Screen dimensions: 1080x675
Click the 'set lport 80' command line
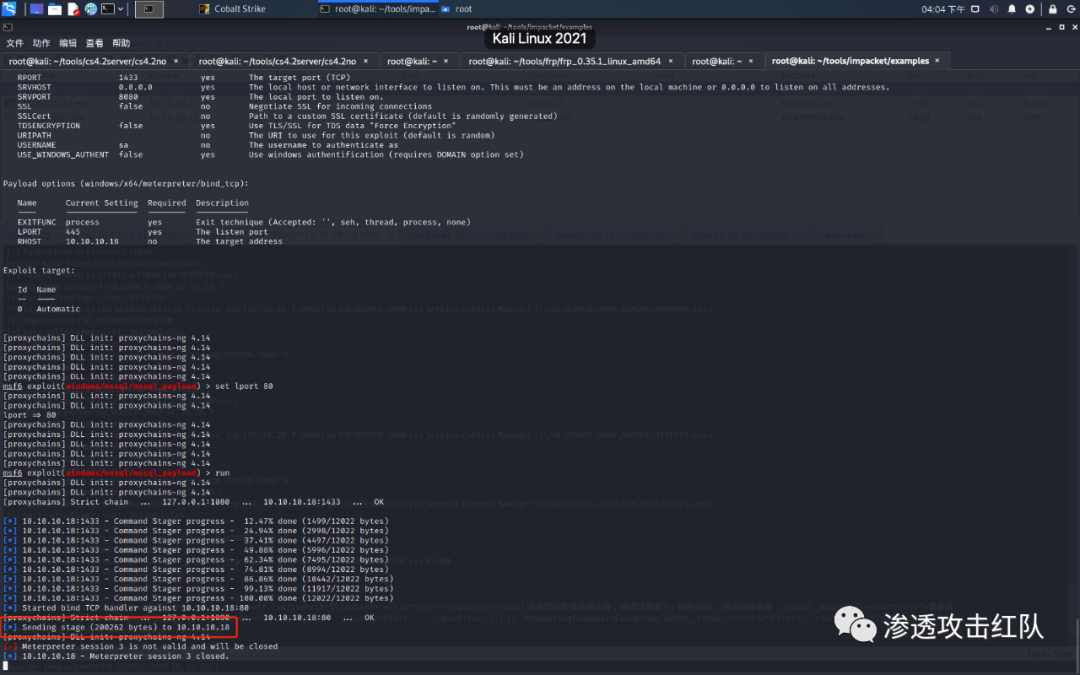click(138, 386)
